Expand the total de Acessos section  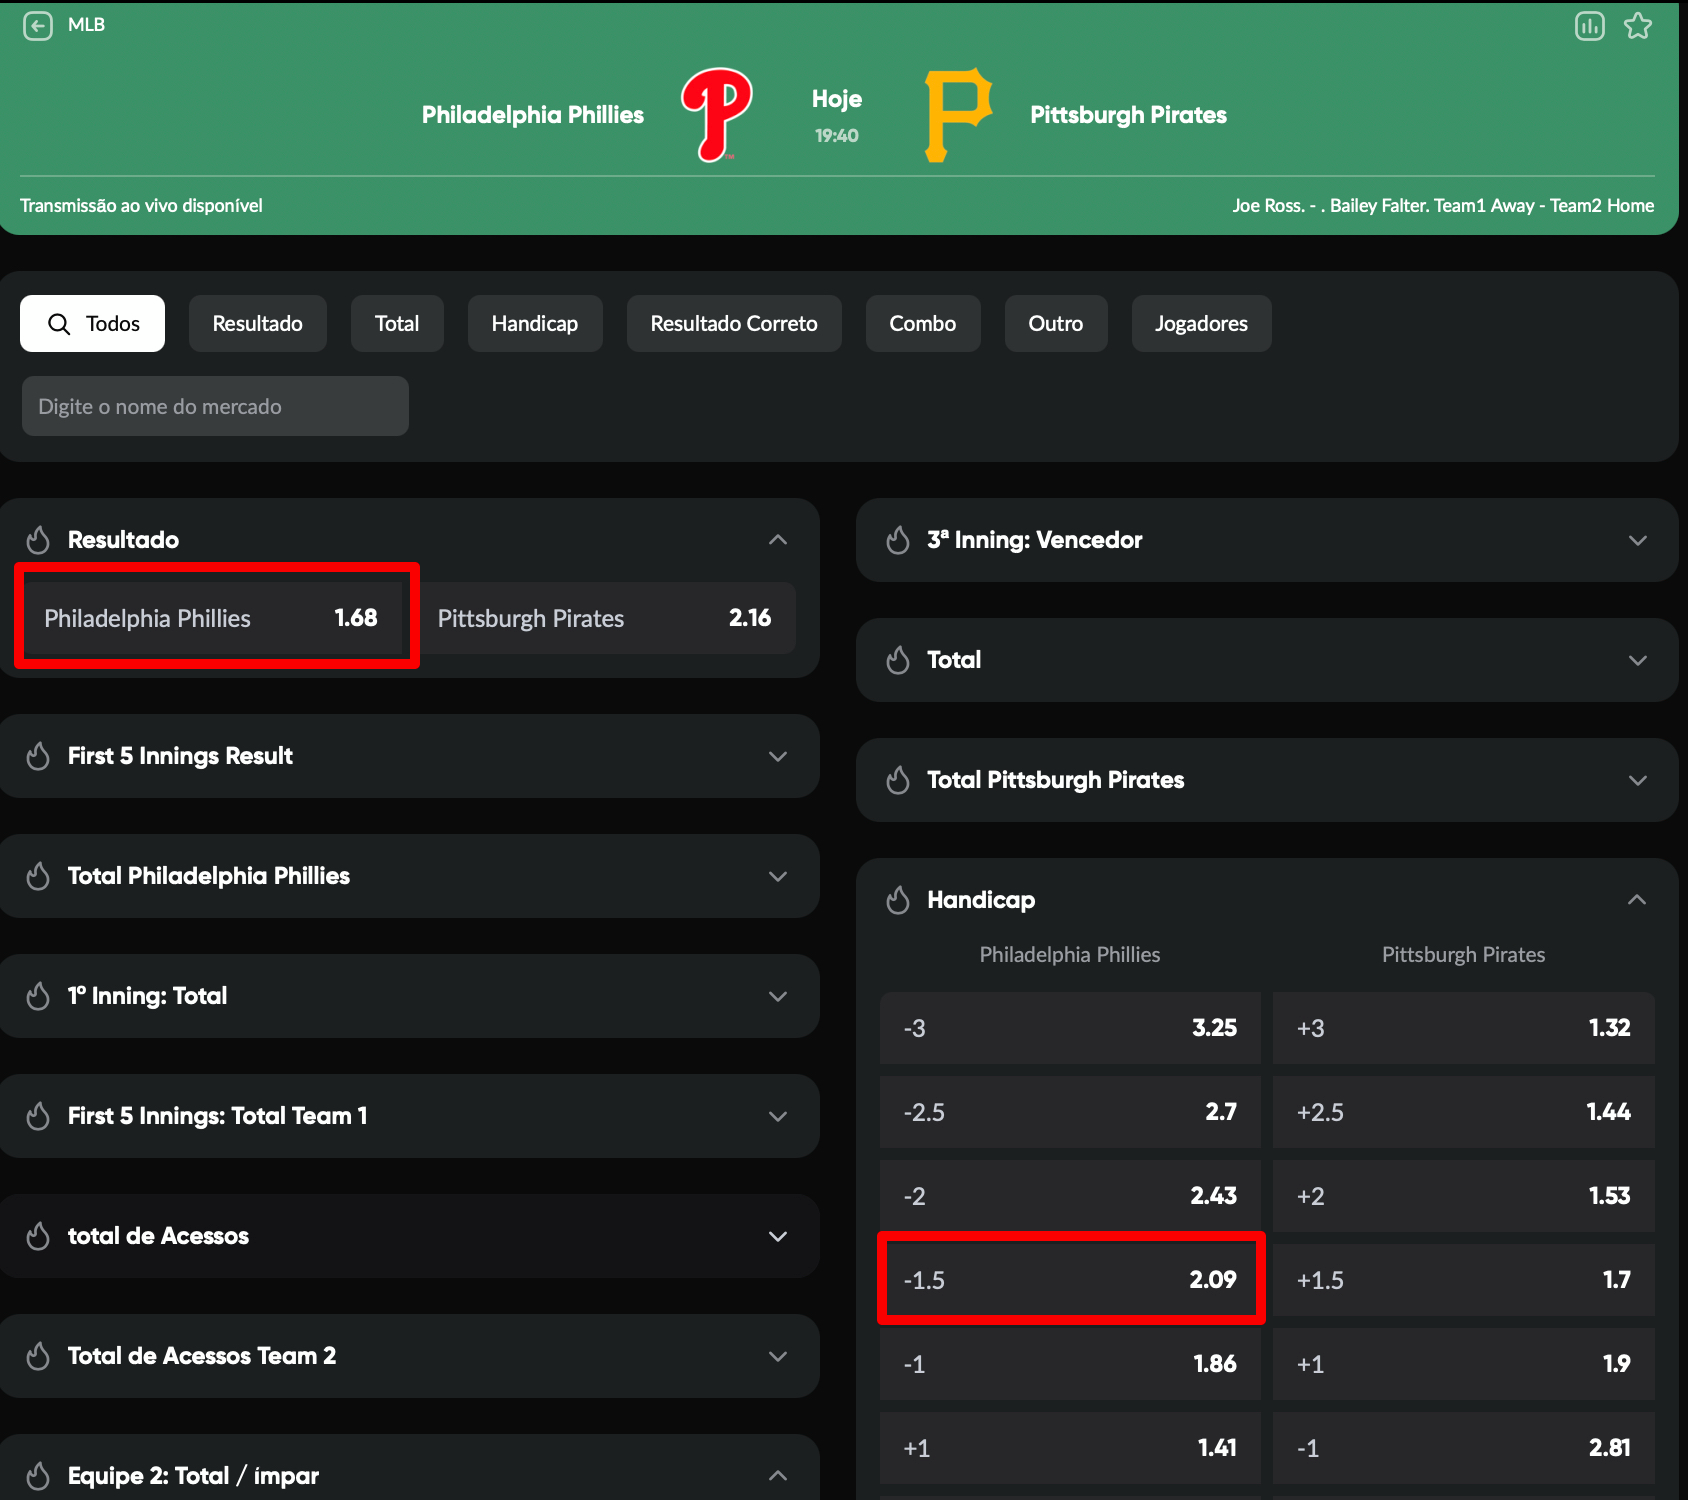pyautogui.click(x=778, y=1236)
